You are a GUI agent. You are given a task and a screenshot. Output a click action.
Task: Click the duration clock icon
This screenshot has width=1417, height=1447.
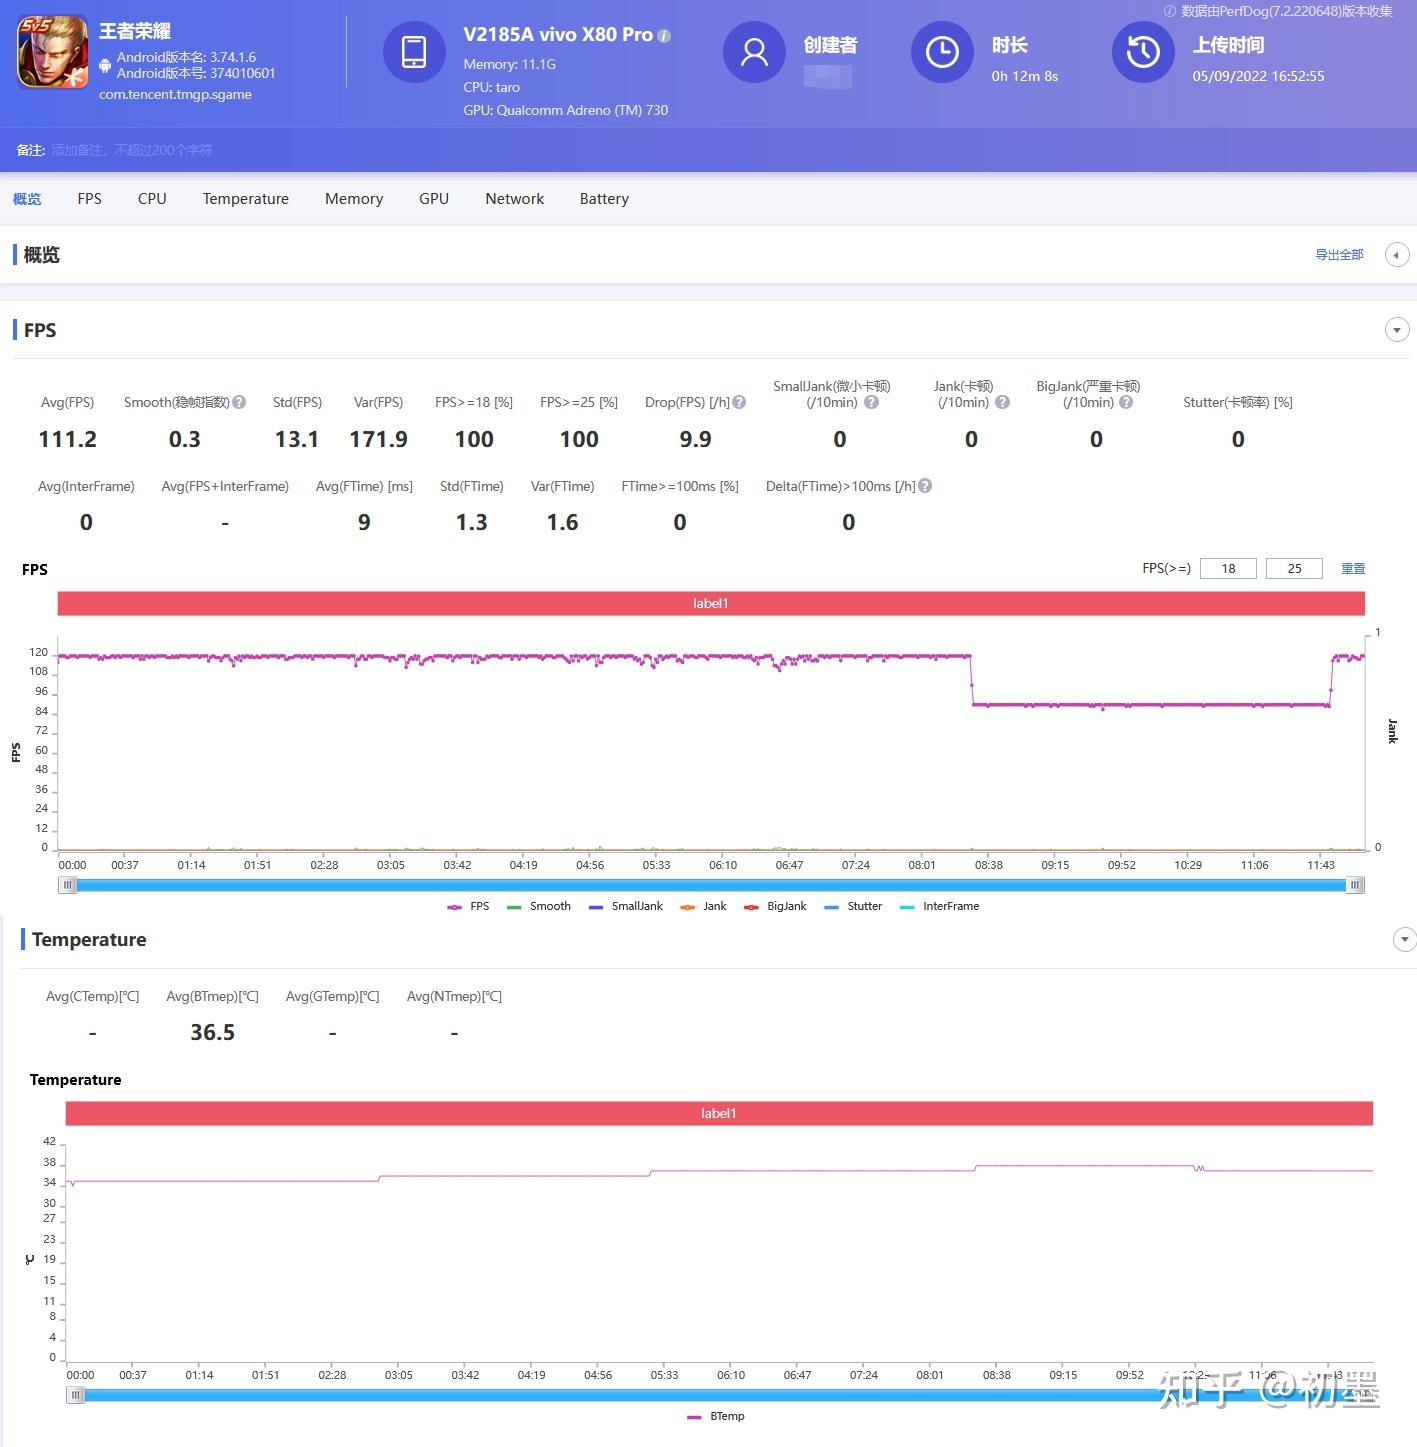tap(942, 52)
